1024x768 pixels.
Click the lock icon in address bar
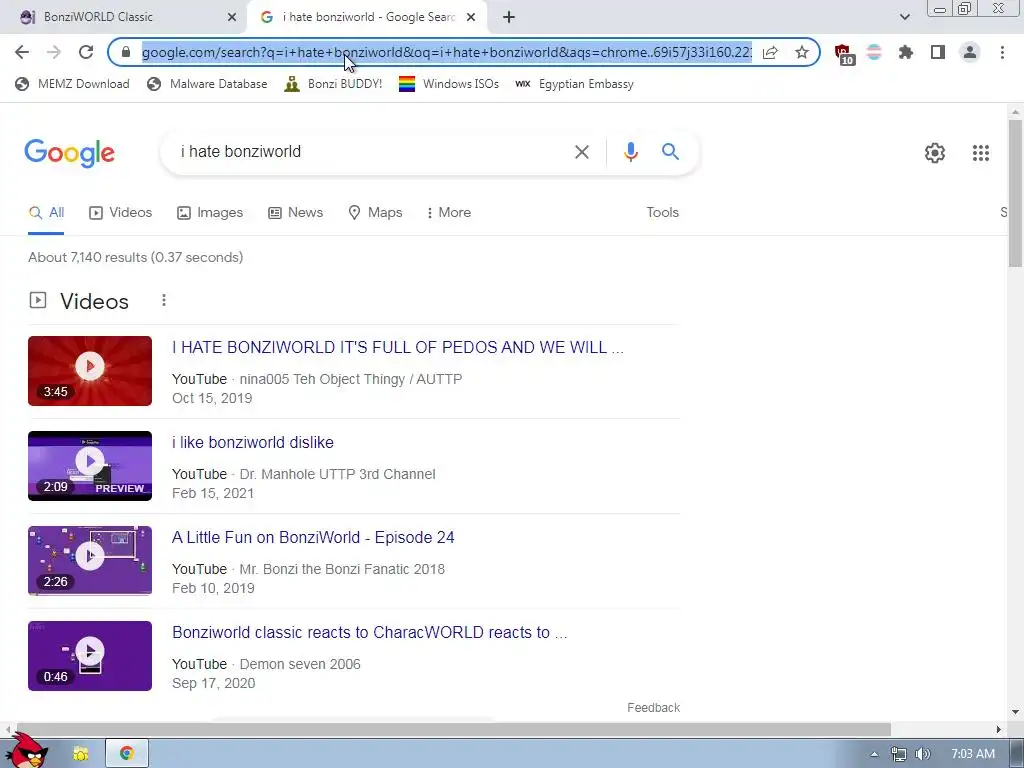coord(126,52)
